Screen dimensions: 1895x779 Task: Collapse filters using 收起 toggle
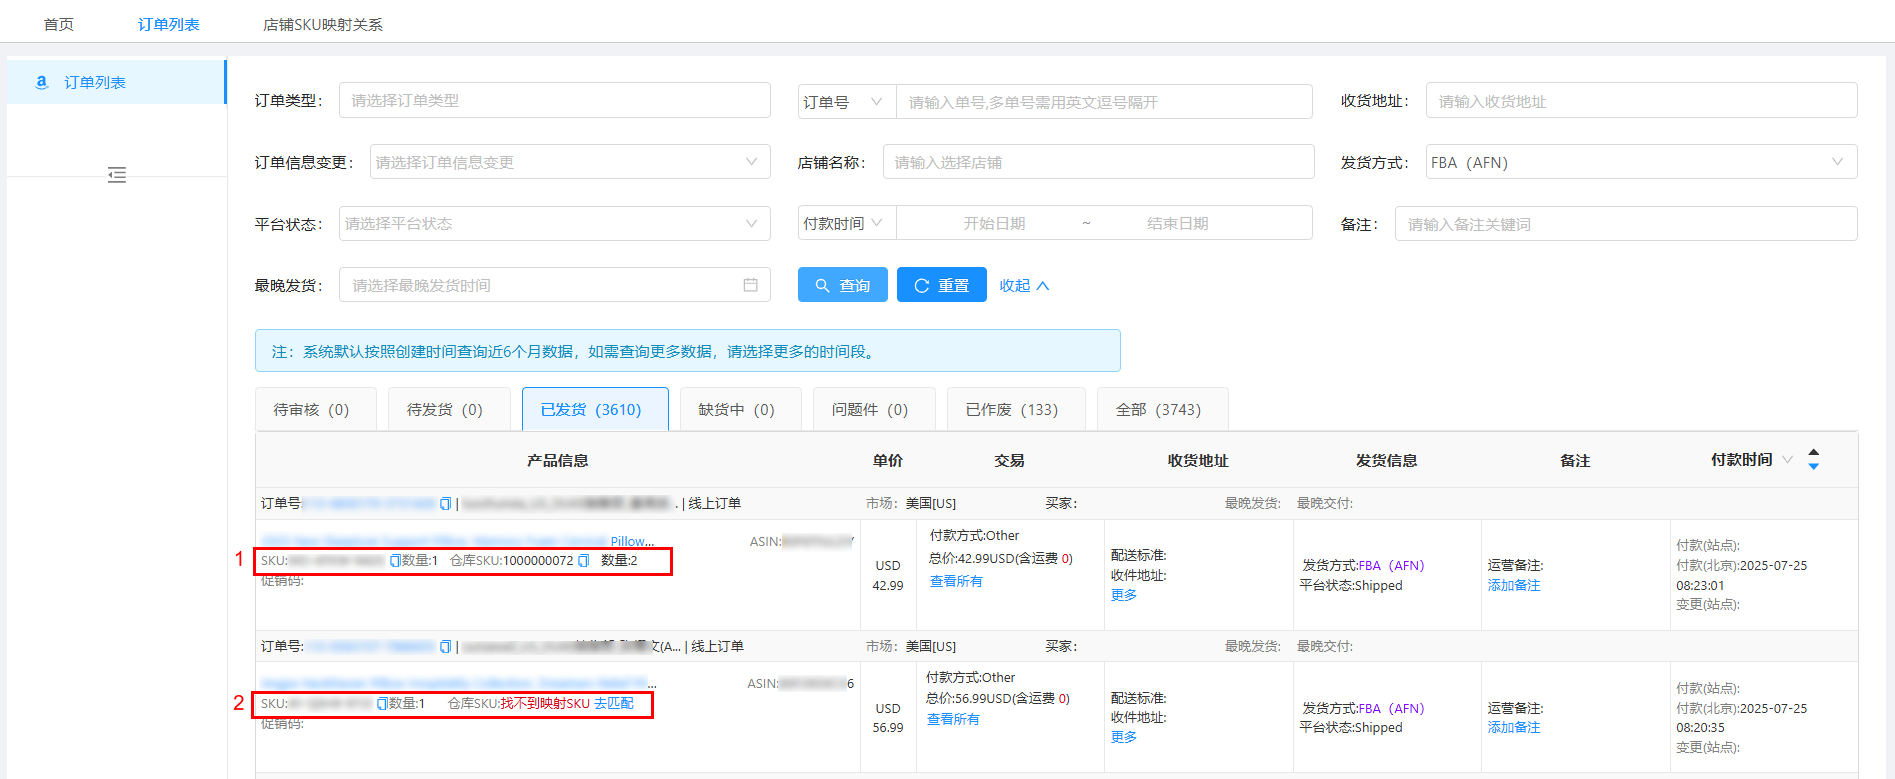click(x=1024, y=285)
